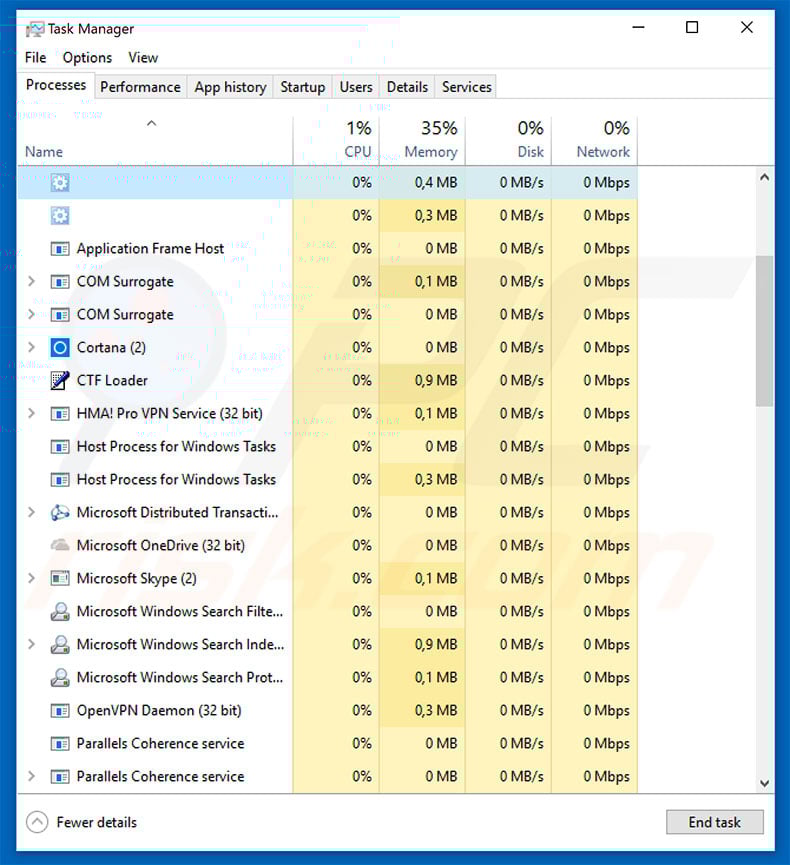Sort by the Name column header
The width and height of the screenshot is (790, 865).
[x=154, y=141]
